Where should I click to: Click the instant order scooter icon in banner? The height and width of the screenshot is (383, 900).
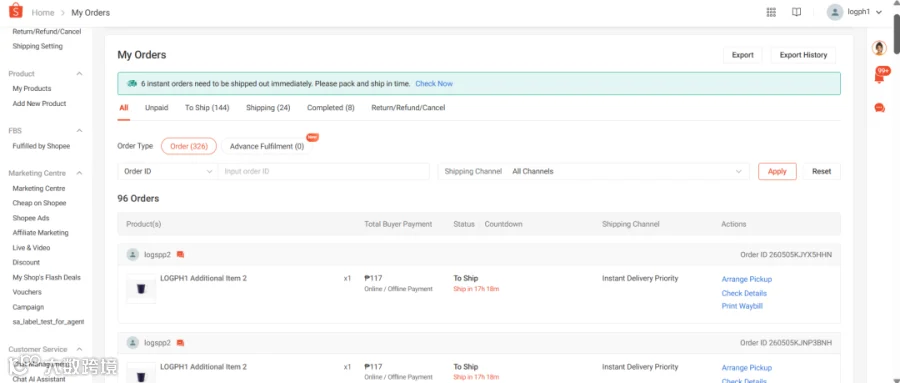[132, 83]
